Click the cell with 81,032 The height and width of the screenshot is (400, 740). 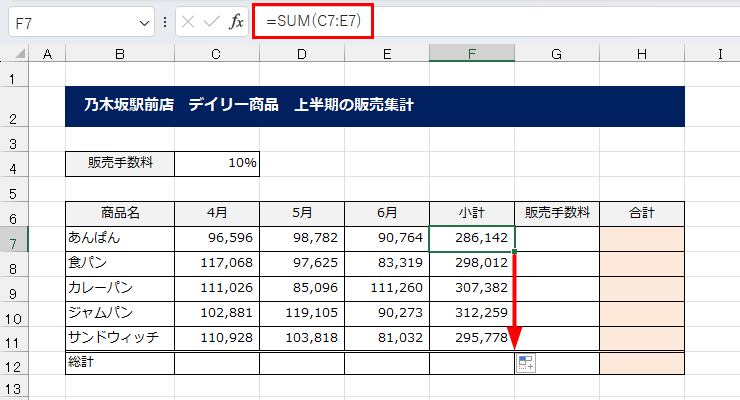[x=387, y=339]
